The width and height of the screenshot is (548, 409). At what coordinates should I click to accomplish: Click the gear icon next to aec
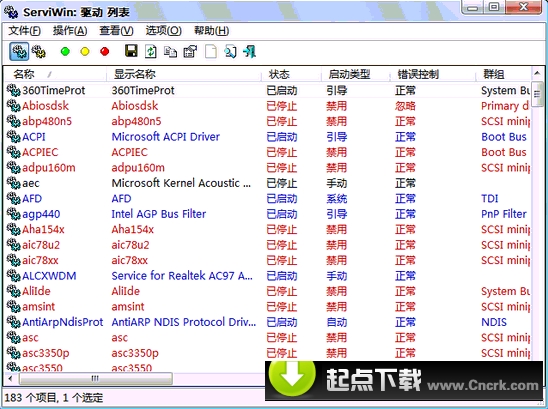click(13, 183)
